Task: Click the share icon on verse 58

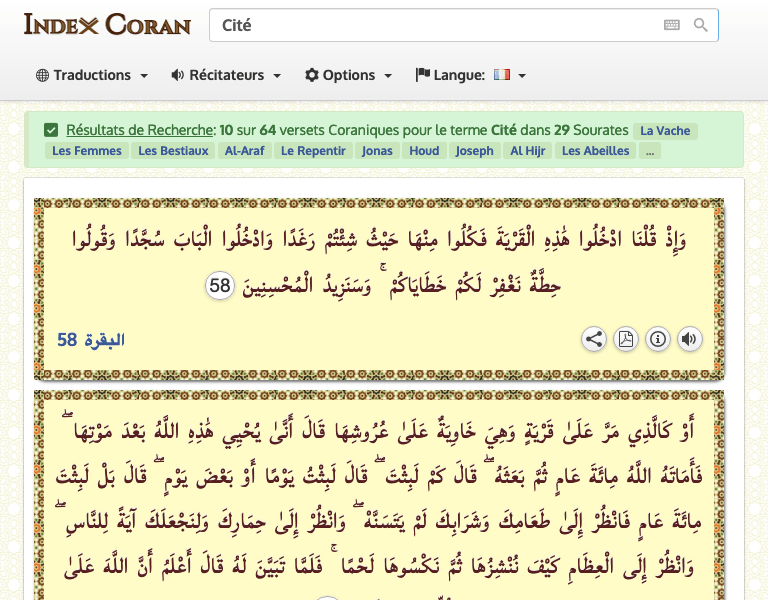Action: 594,339
